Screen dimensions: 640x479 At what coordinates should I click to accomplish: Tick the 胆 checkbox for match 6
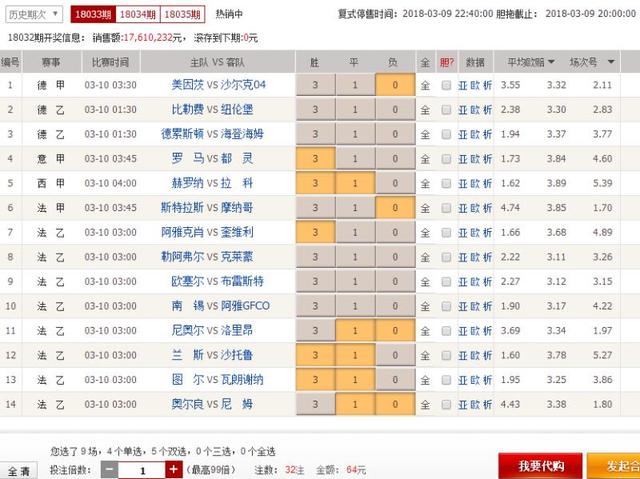446,208
